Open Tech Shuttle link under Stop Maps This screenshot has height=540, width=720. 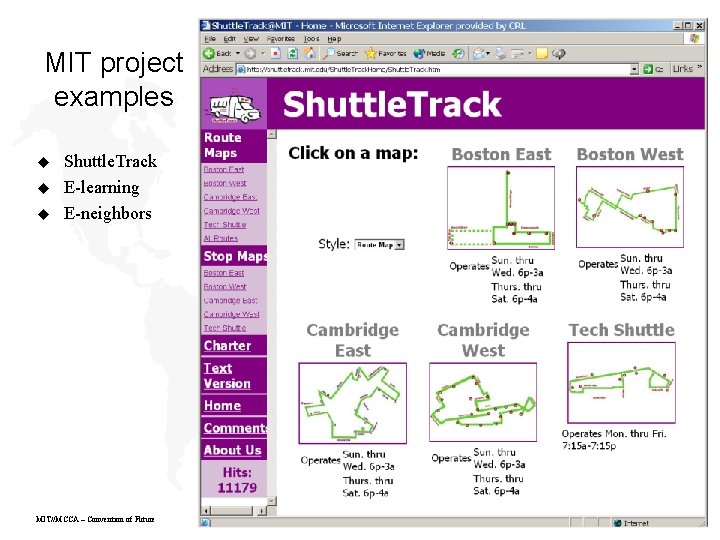click(225, 328)
